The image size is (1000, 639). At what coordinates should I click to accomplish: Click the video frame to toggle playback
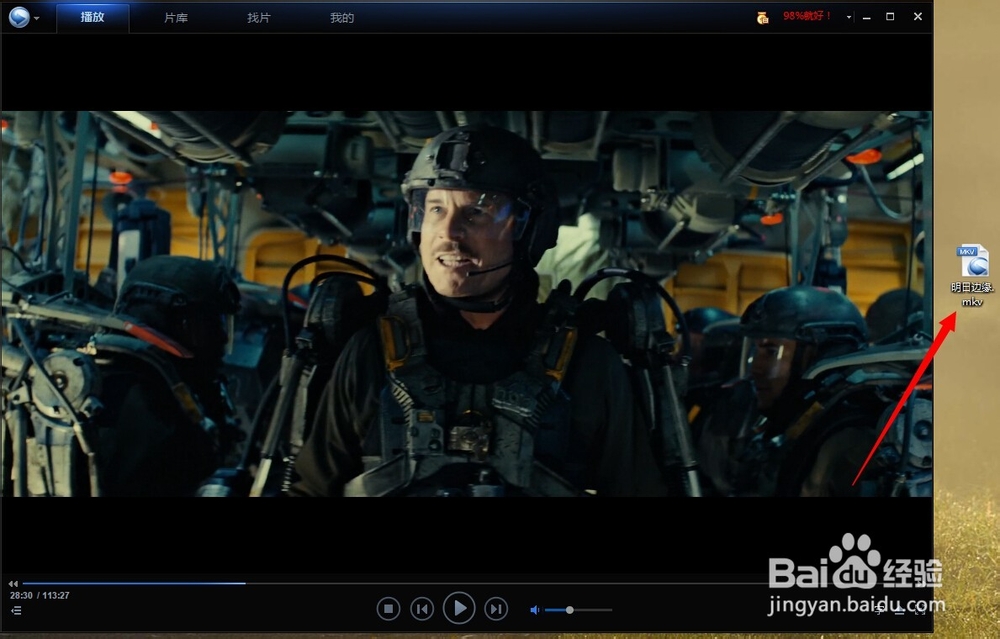[x=466, y=304]
